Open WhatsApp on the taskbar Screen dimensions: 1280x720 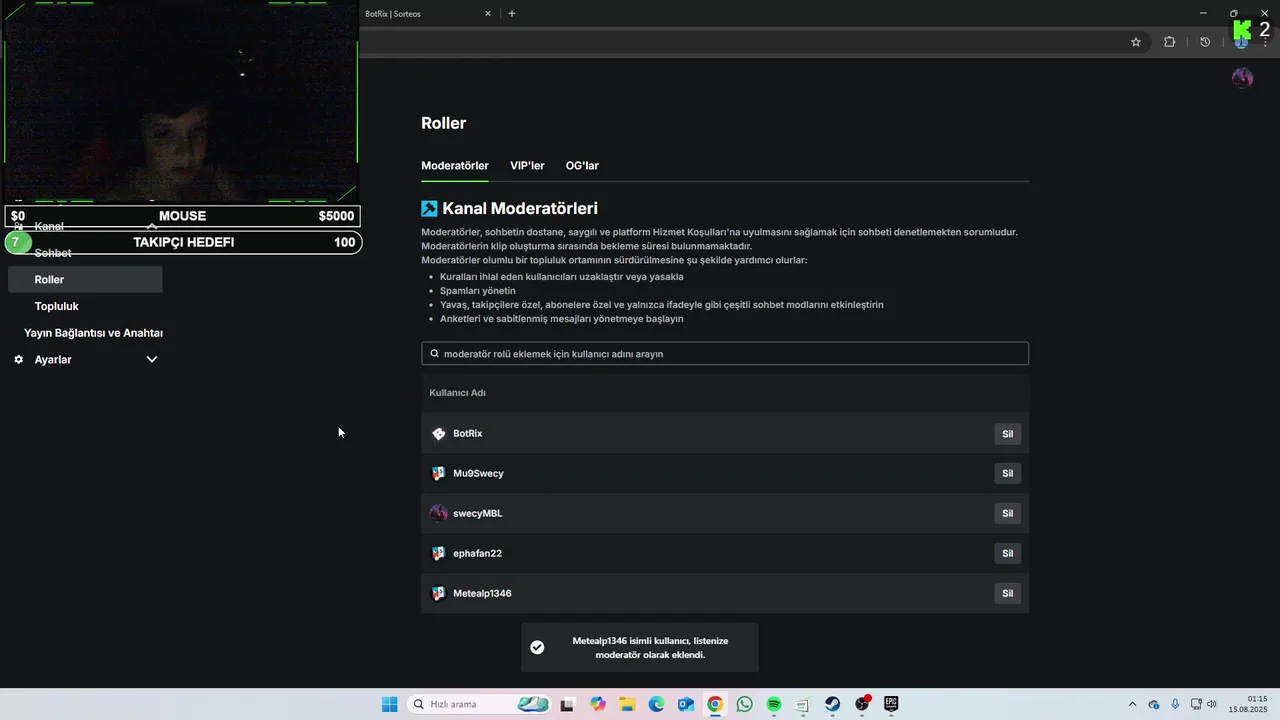(x=744, y=704)
